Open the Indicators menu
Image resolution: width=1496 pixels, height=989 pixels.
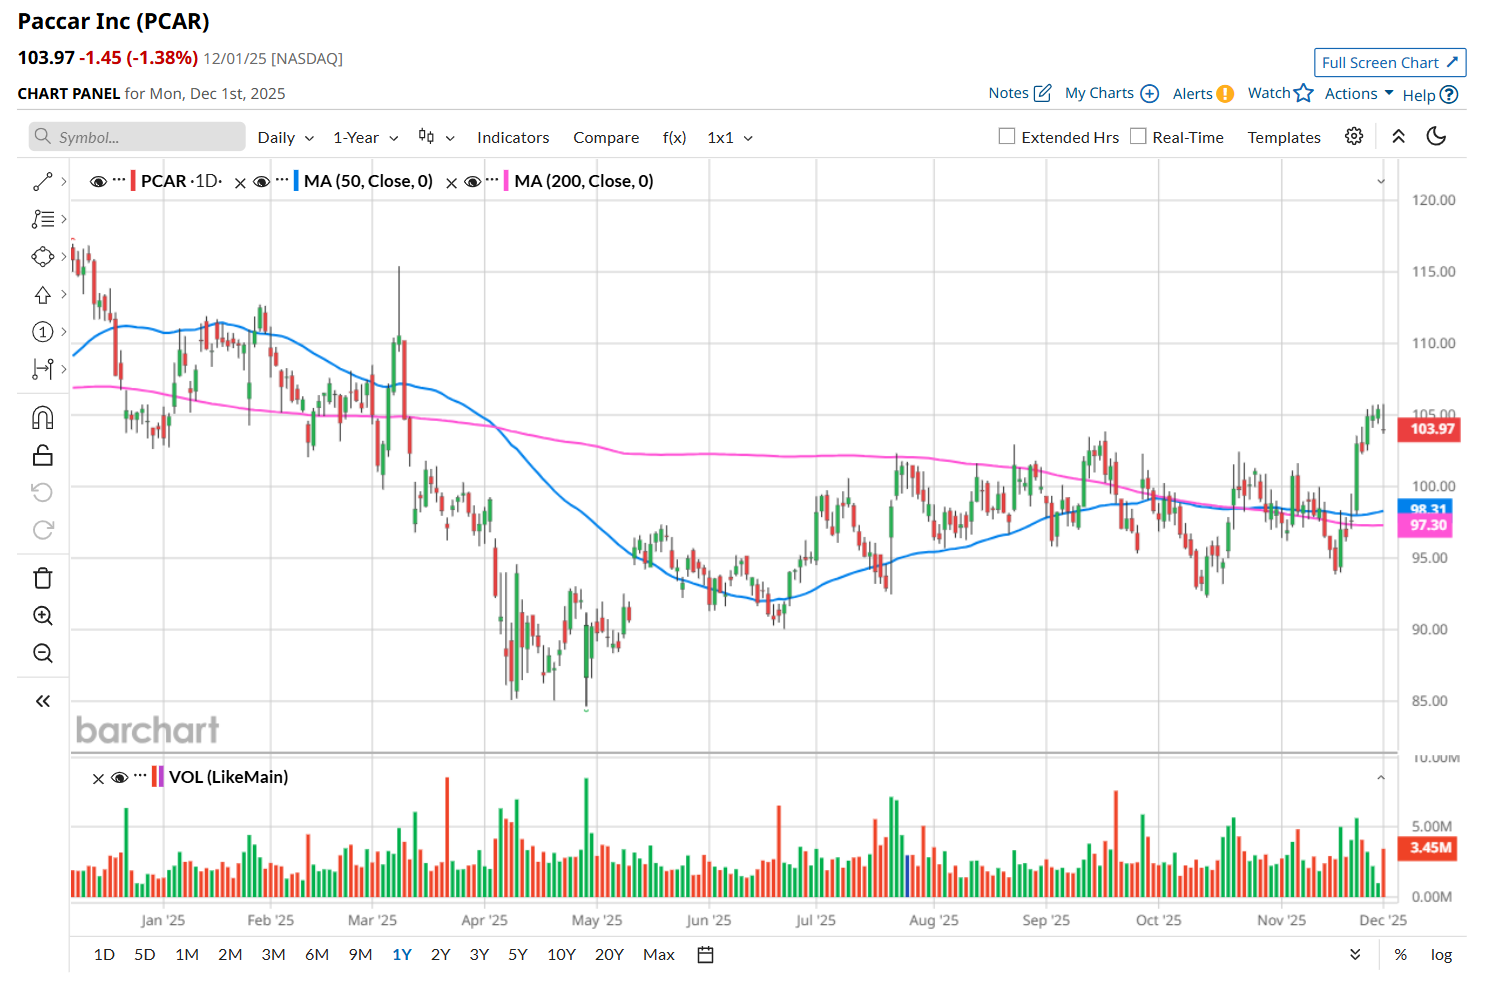513,138
